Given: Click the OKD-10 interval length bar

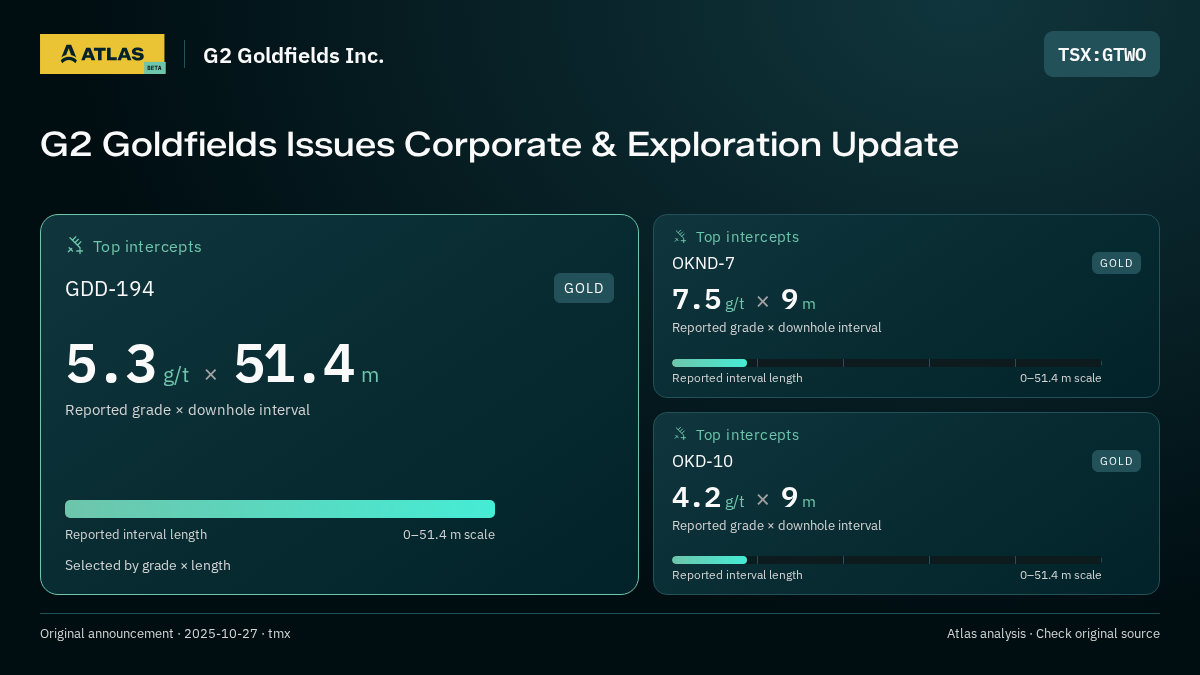Looking at the screenshot, I should click(x=887, y=560).
